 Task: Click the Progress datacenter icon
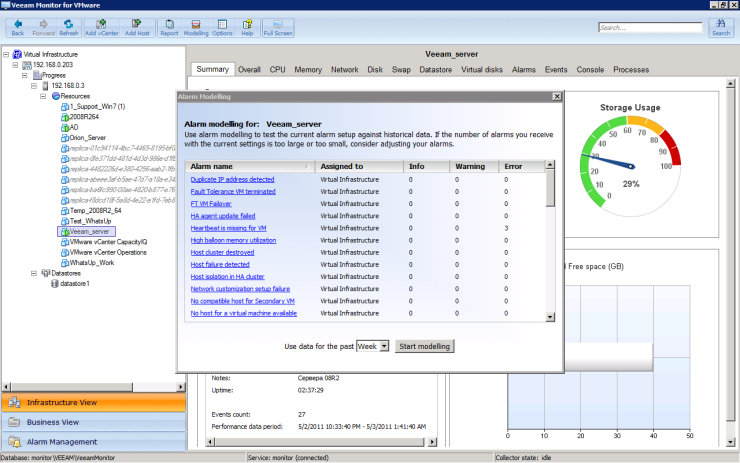tap(37, 75)
